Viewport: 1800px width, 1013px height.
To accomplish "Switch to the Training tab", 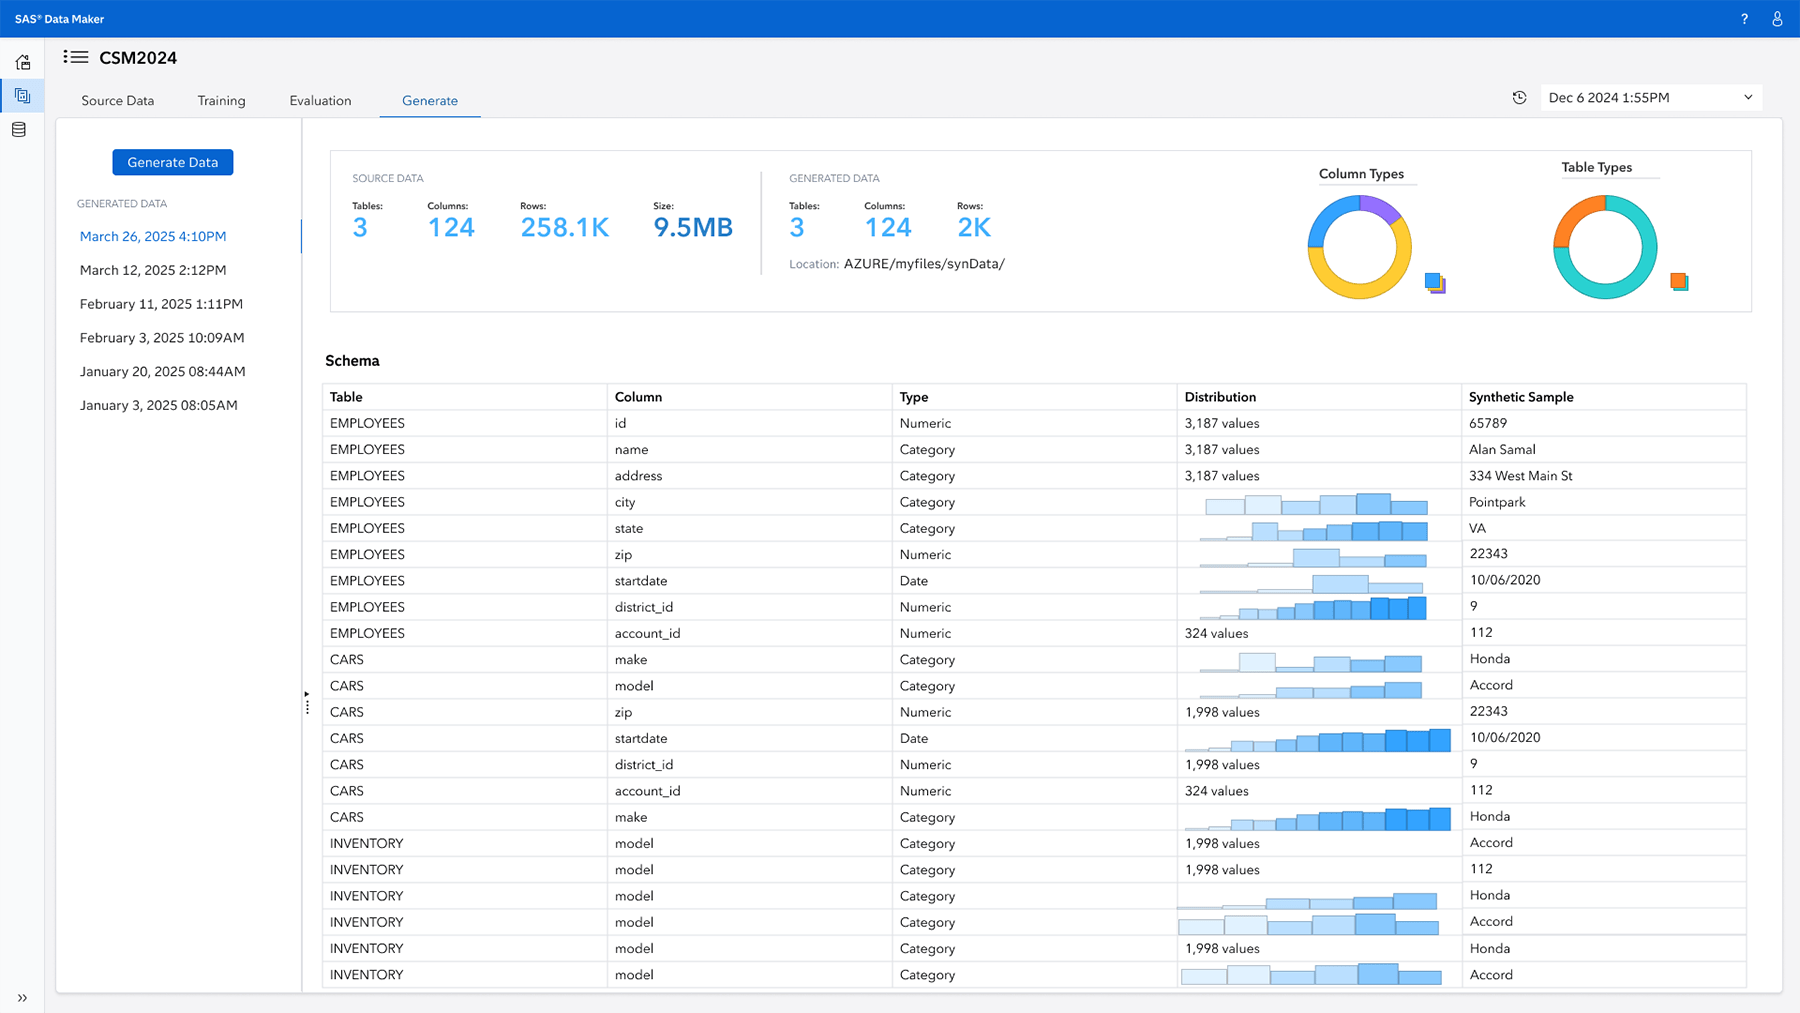I will pos(221,100).
